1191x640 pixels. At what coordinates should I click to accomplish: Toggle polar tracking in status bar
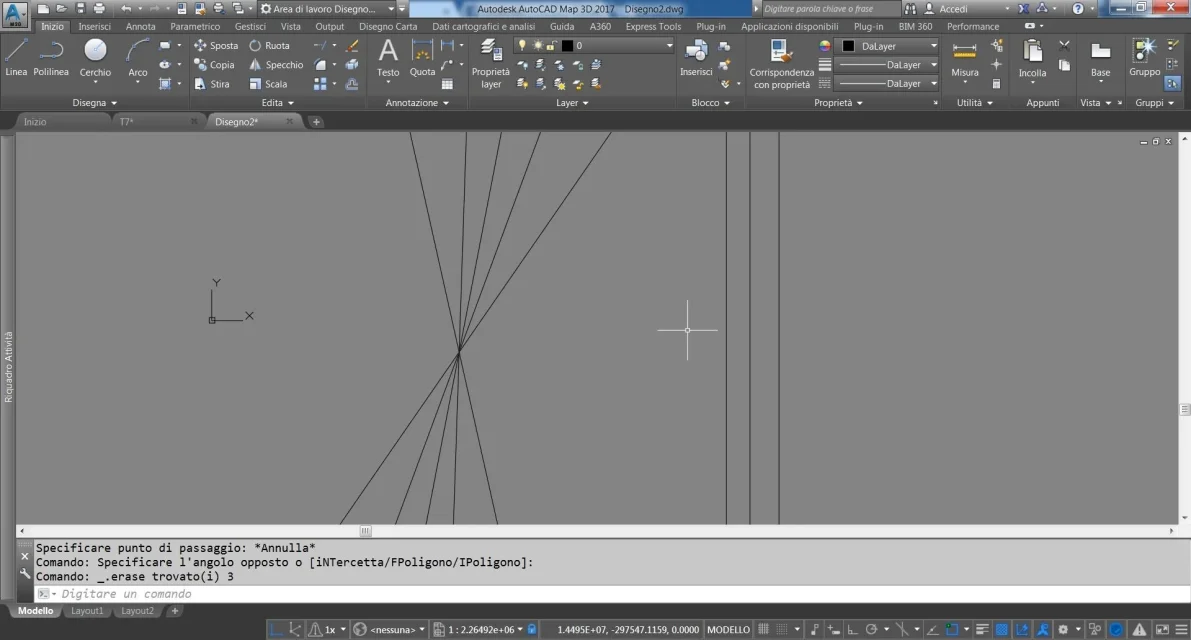[x=871, y=629]
